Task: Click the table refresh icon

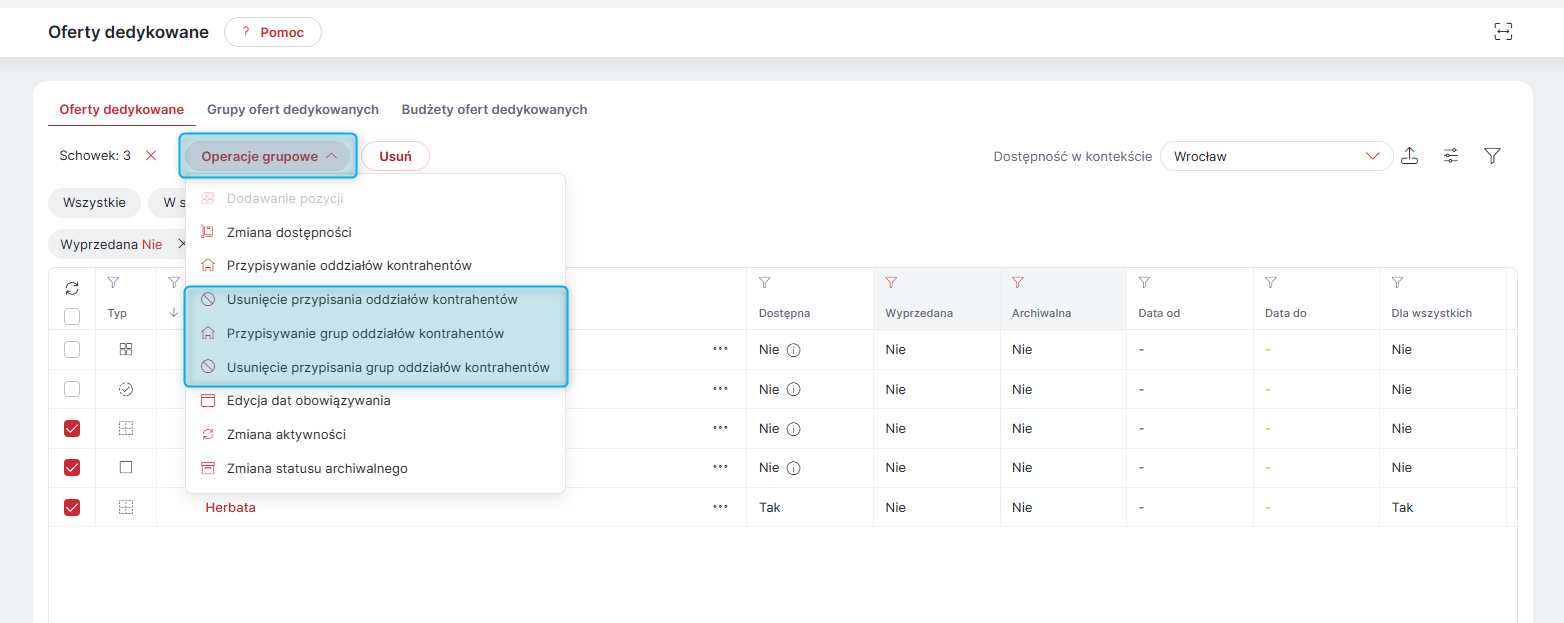Action: [x=72, y=288]
